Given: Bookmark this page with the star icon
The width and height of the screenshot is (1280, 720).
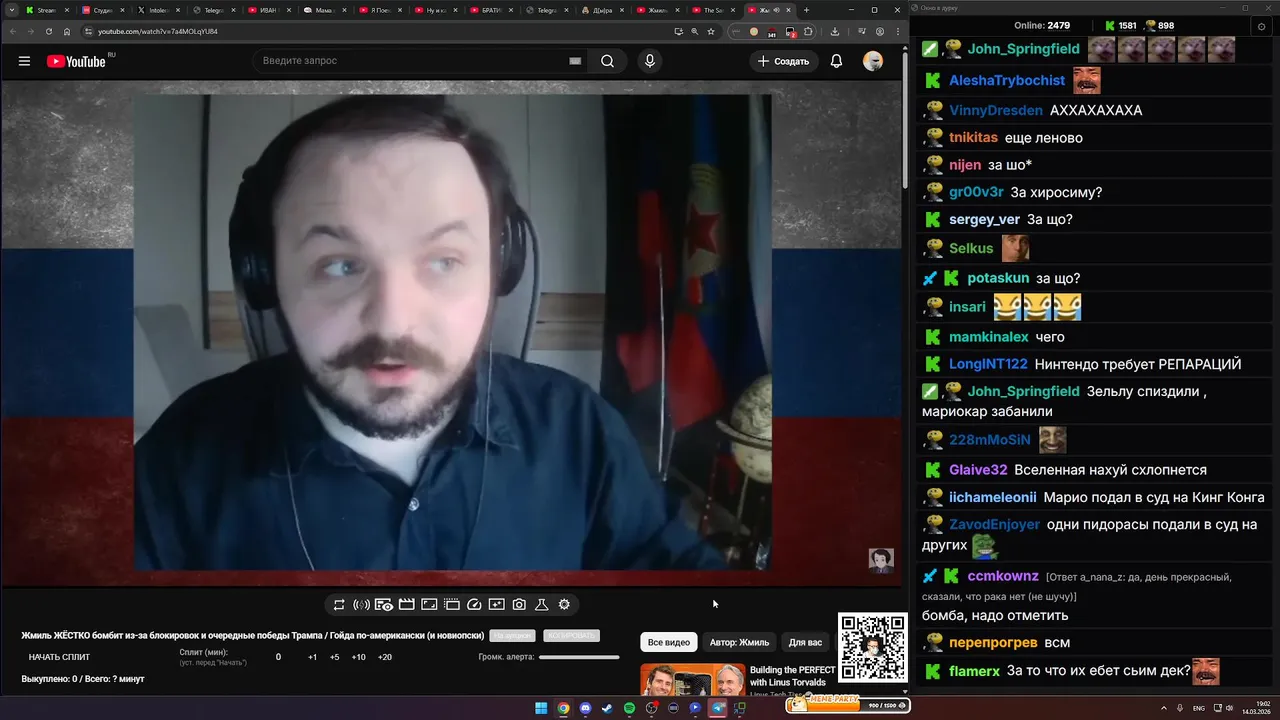Looking at the screenshot, I should [711, 31].
